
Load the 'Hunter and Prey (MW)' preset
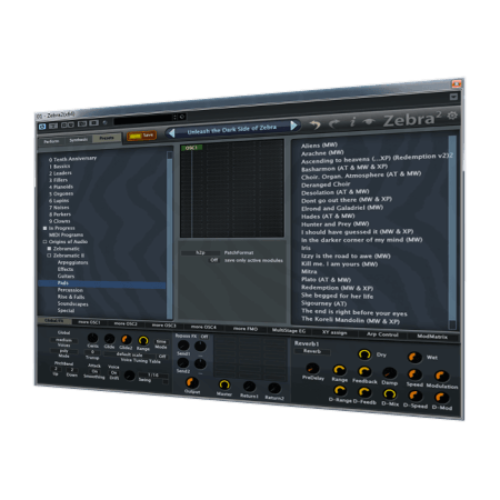point(335,224)
